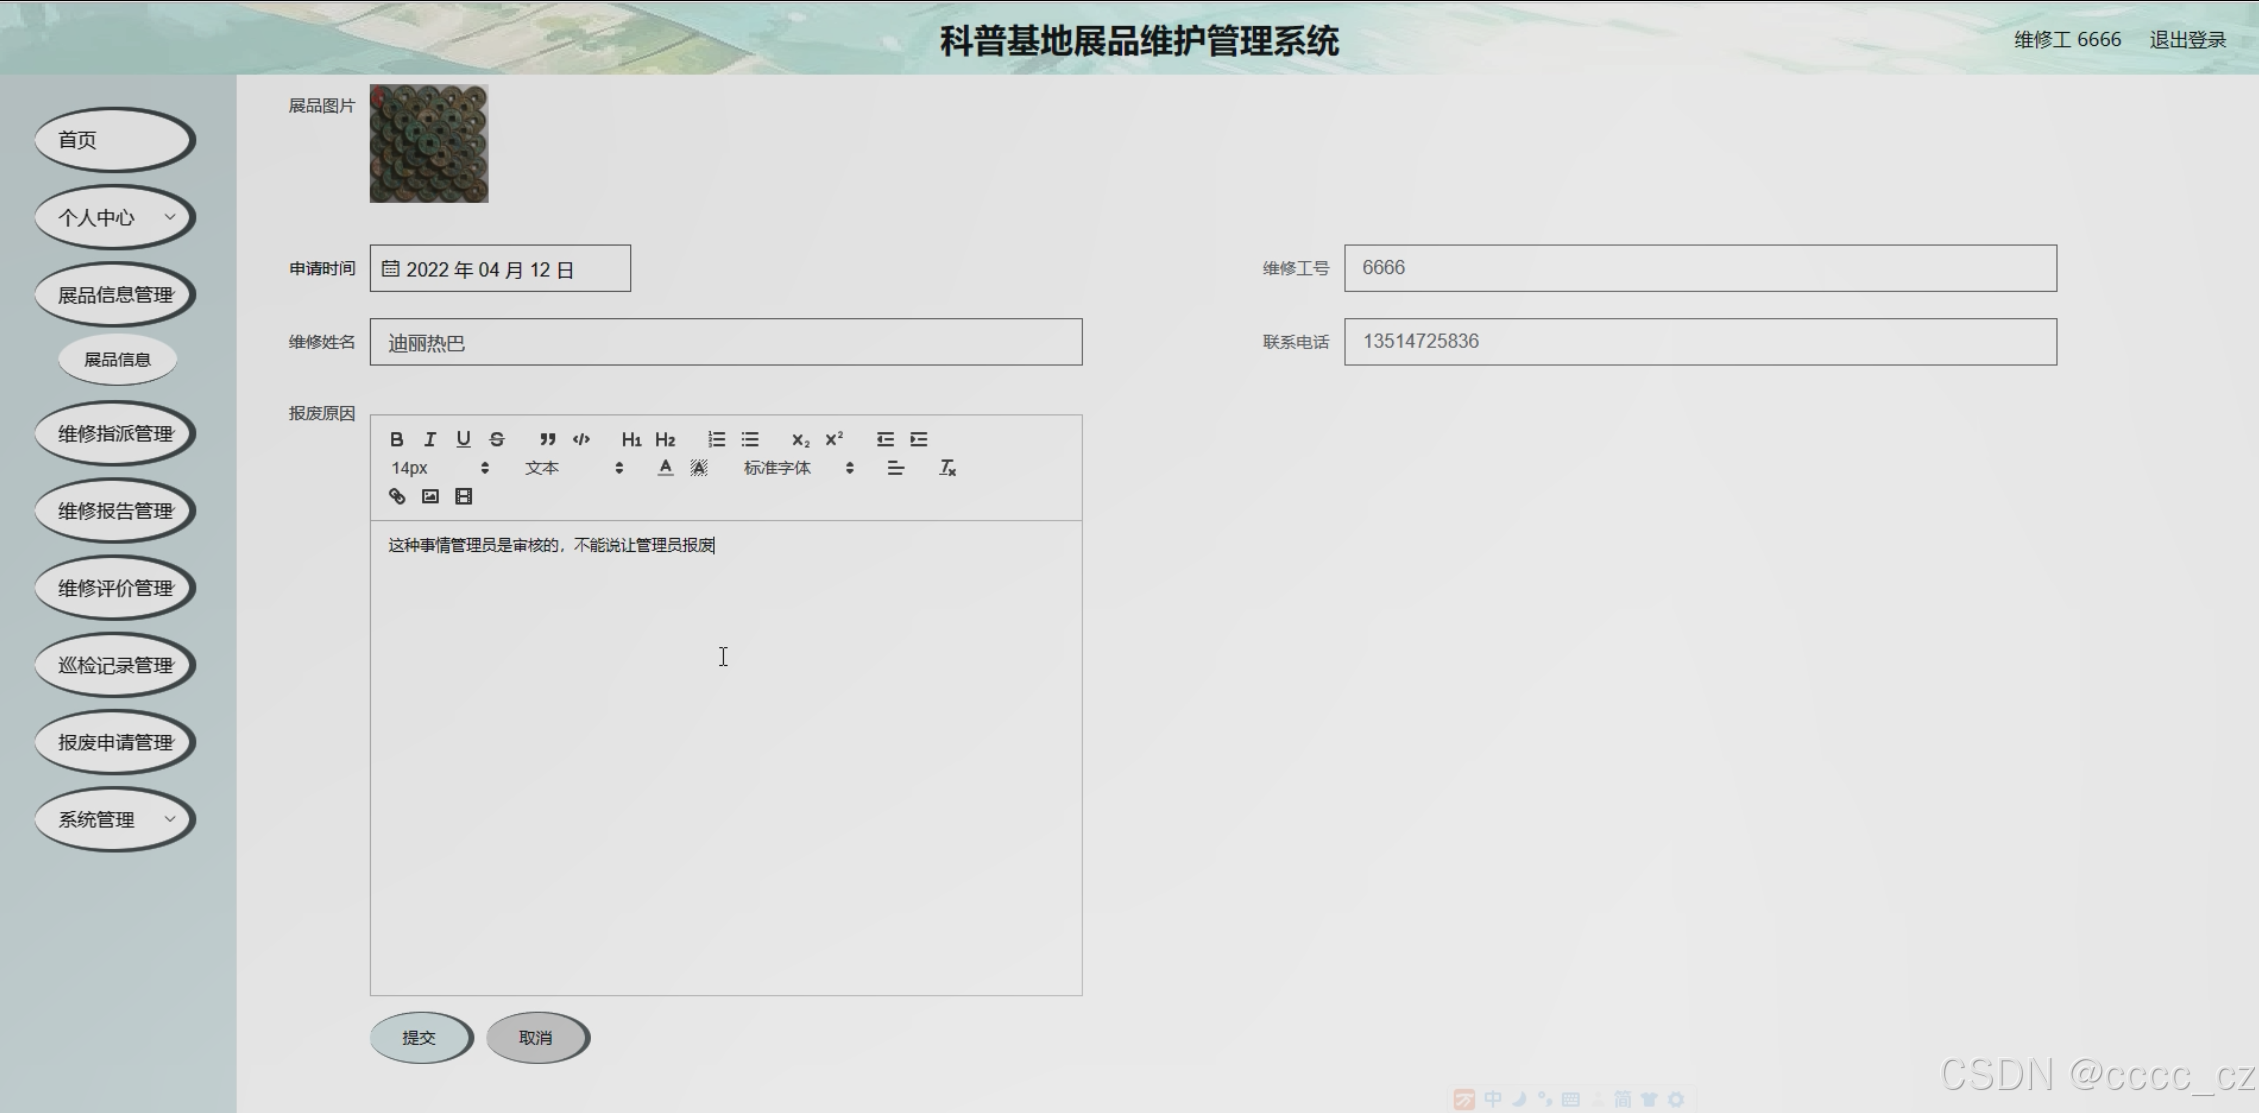Apply underline formatting

[x=463, y=439]
